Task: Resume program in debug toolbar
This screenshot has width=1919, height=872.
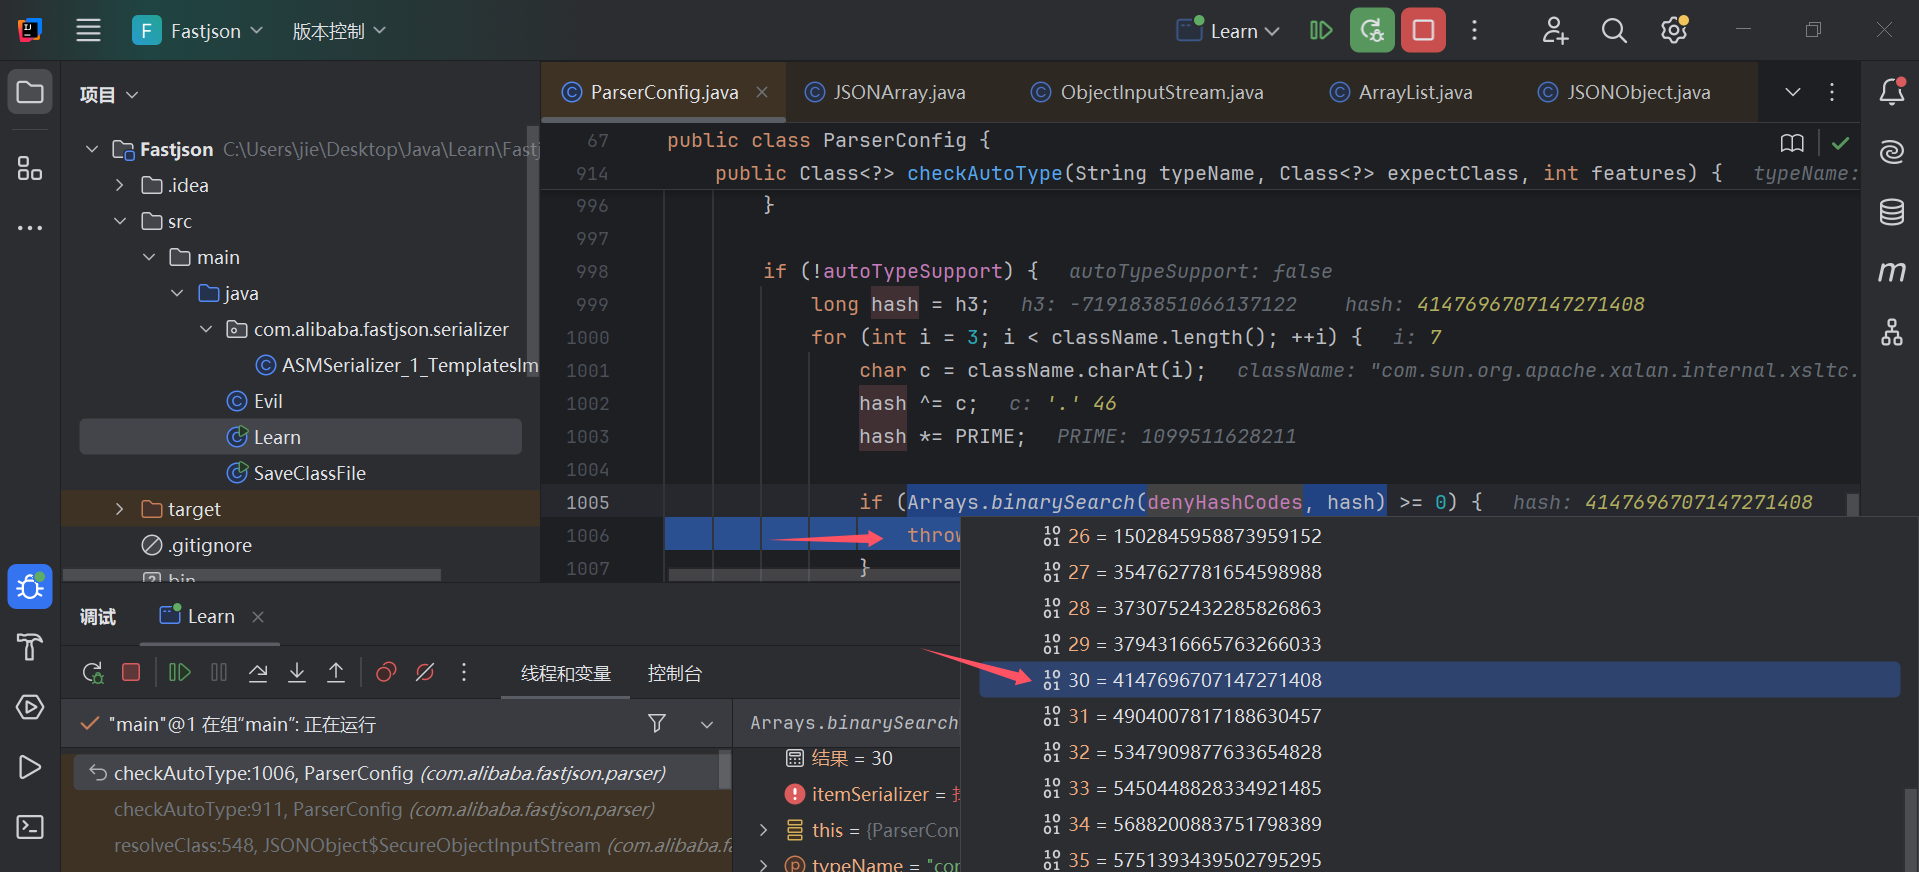Action: click(179, 672)
